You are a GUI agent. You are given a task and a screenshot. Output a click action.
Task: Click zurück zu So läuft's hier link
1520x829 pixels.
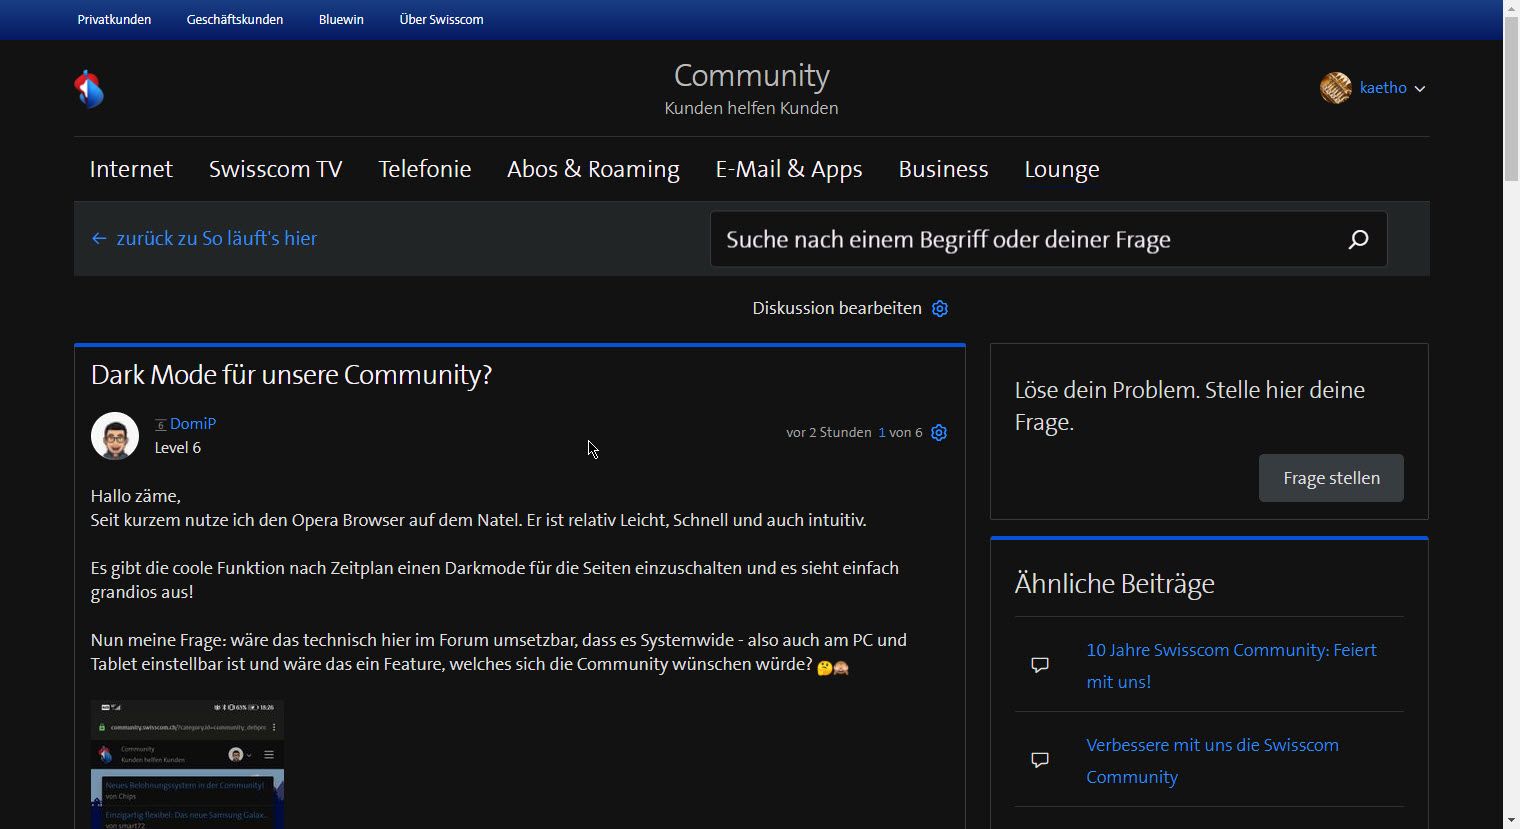217,238
